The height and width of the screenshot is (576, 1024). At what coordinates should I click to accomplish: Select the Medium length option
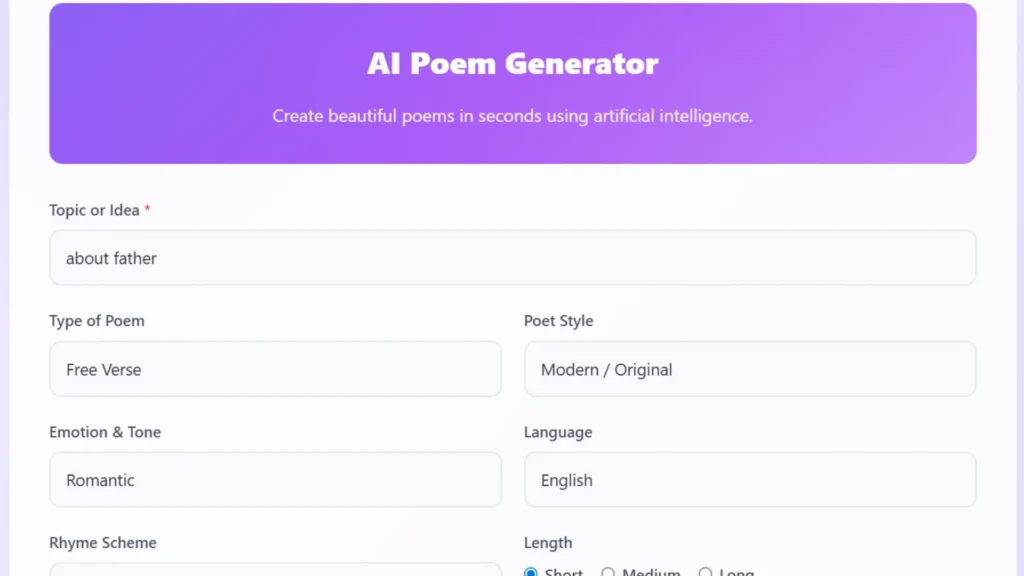(x=608, y=572)
